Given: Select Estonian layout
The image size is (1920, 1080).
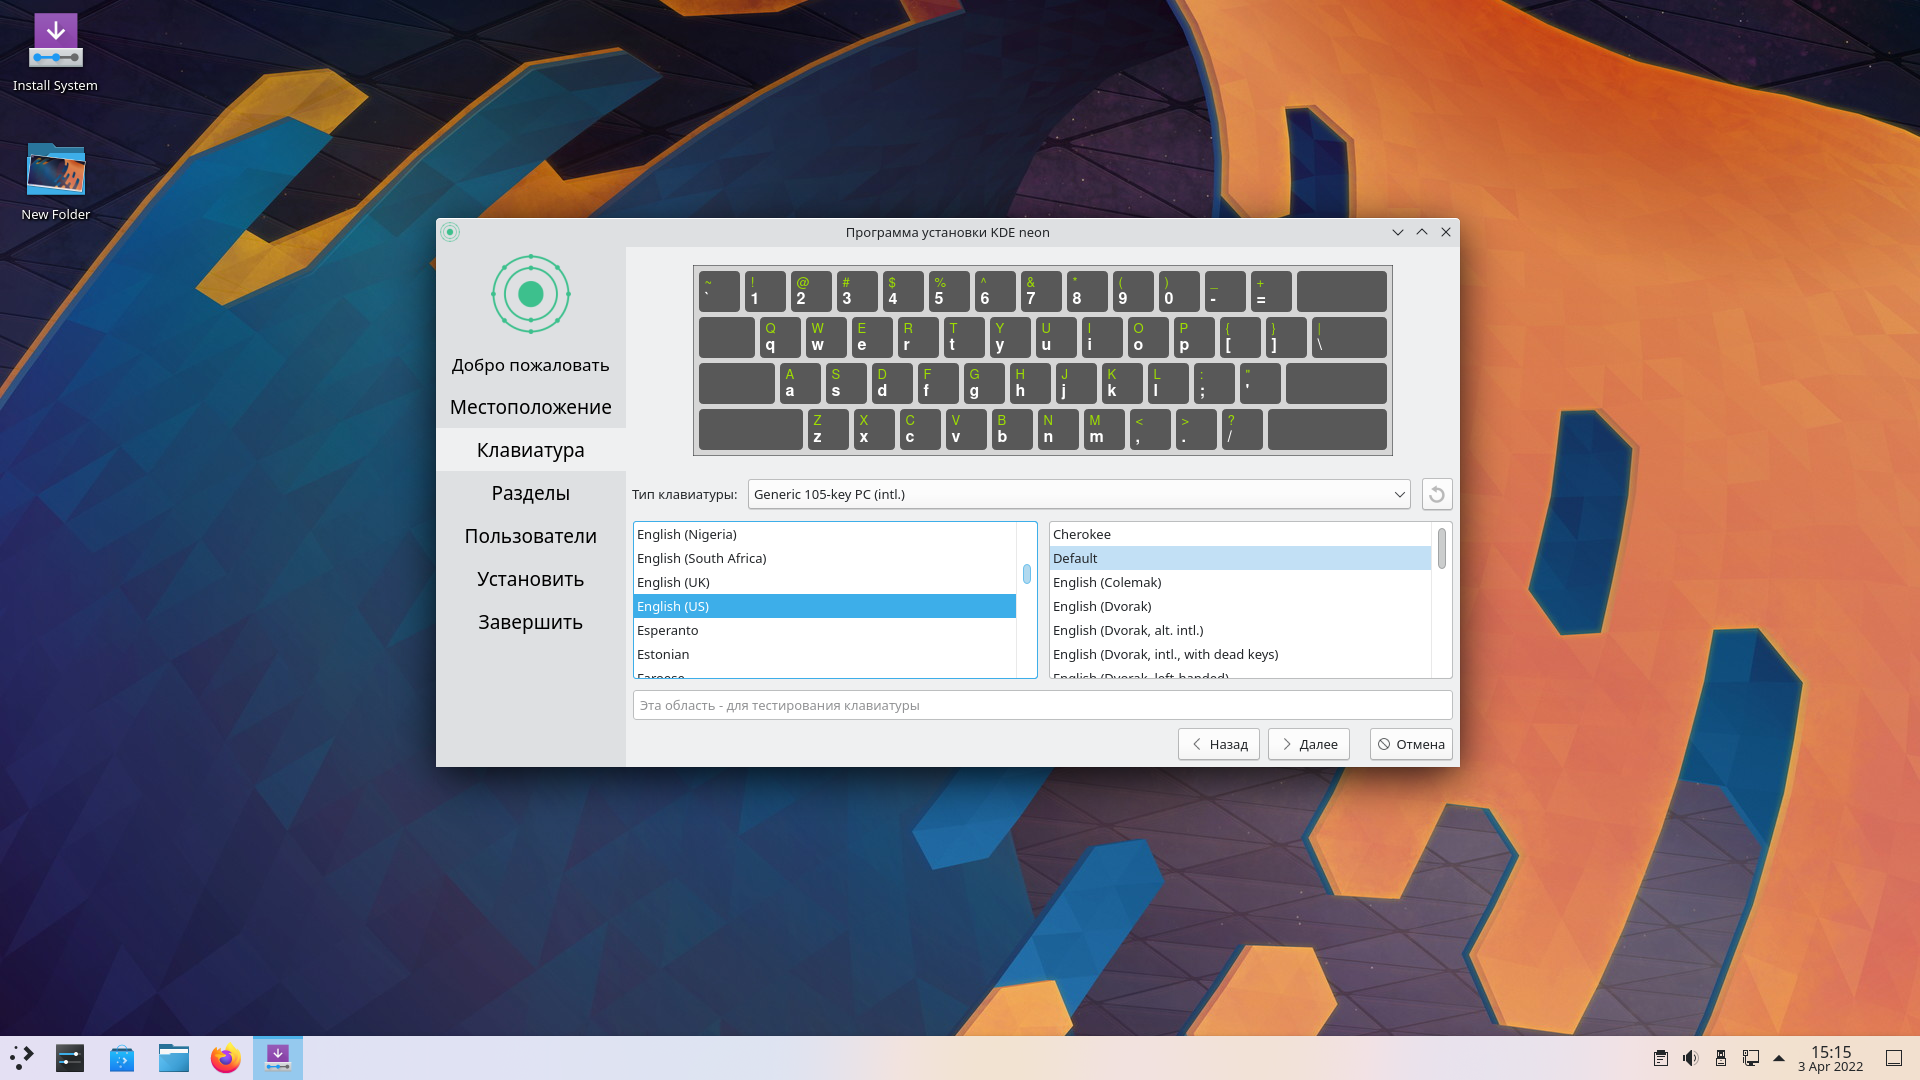Looking at the screenshot, I should click(825, 654).
